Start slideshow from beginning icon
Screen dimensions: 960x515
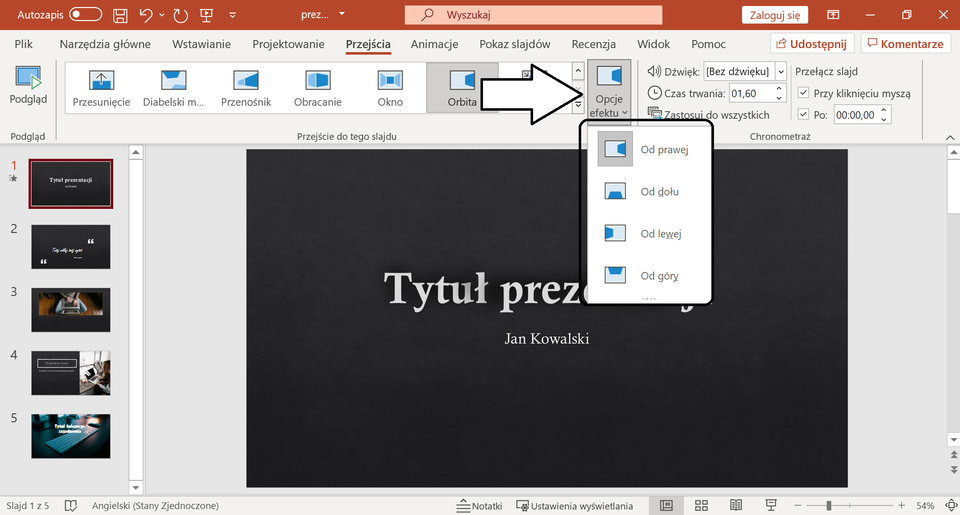click(206, 15)
